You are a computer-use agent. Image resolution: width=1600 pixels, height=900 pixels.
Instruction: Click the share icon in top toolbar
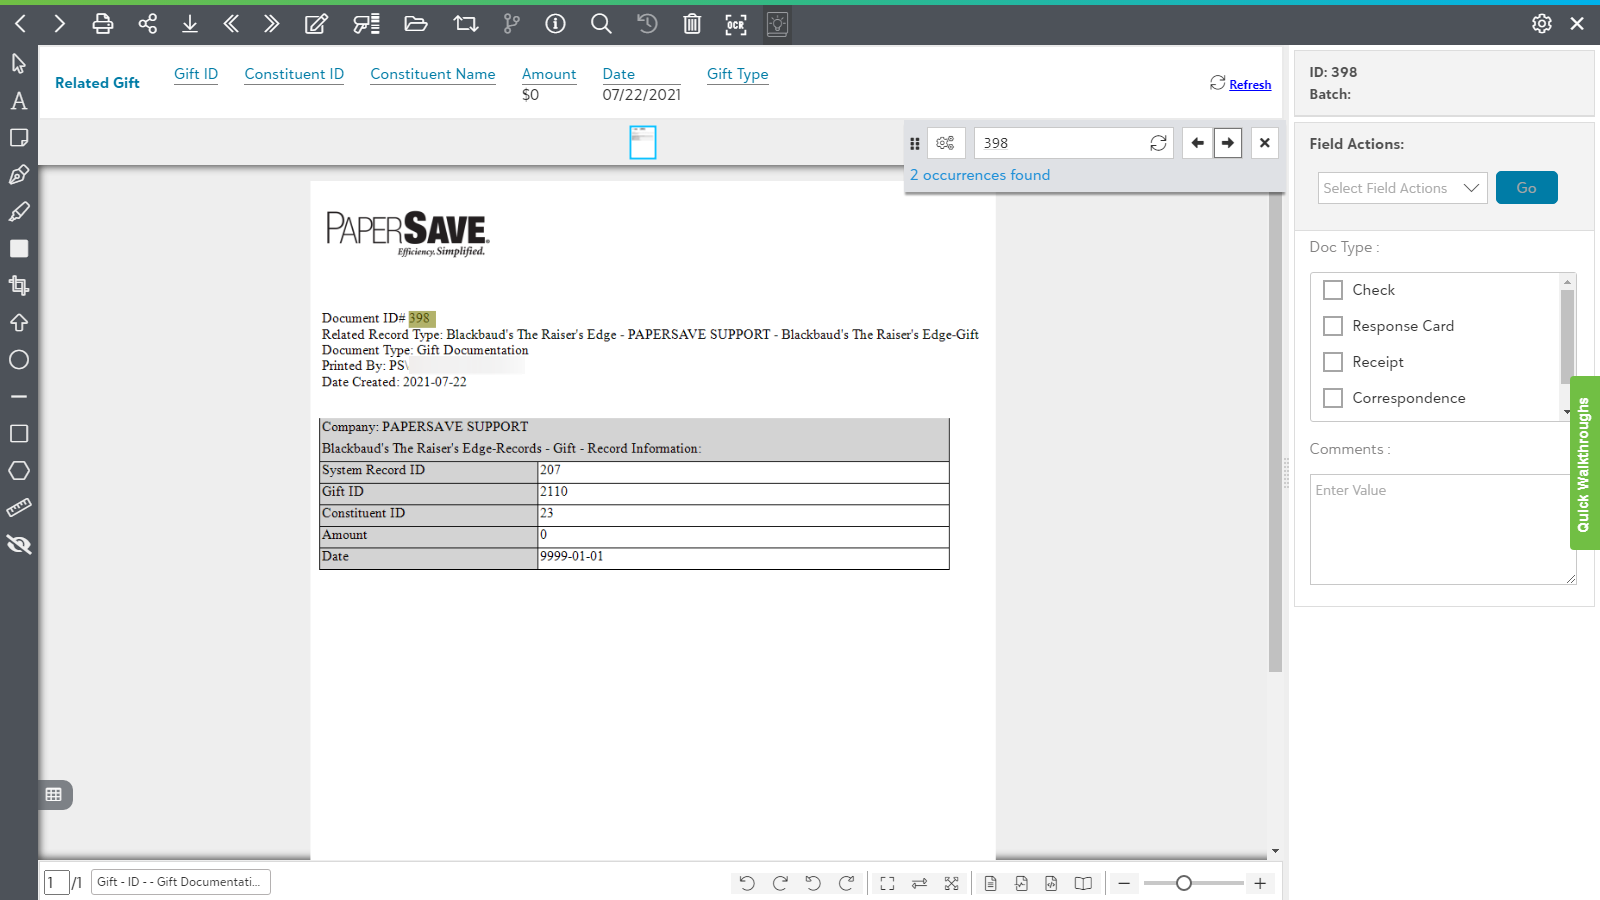(x=148, y=24)
